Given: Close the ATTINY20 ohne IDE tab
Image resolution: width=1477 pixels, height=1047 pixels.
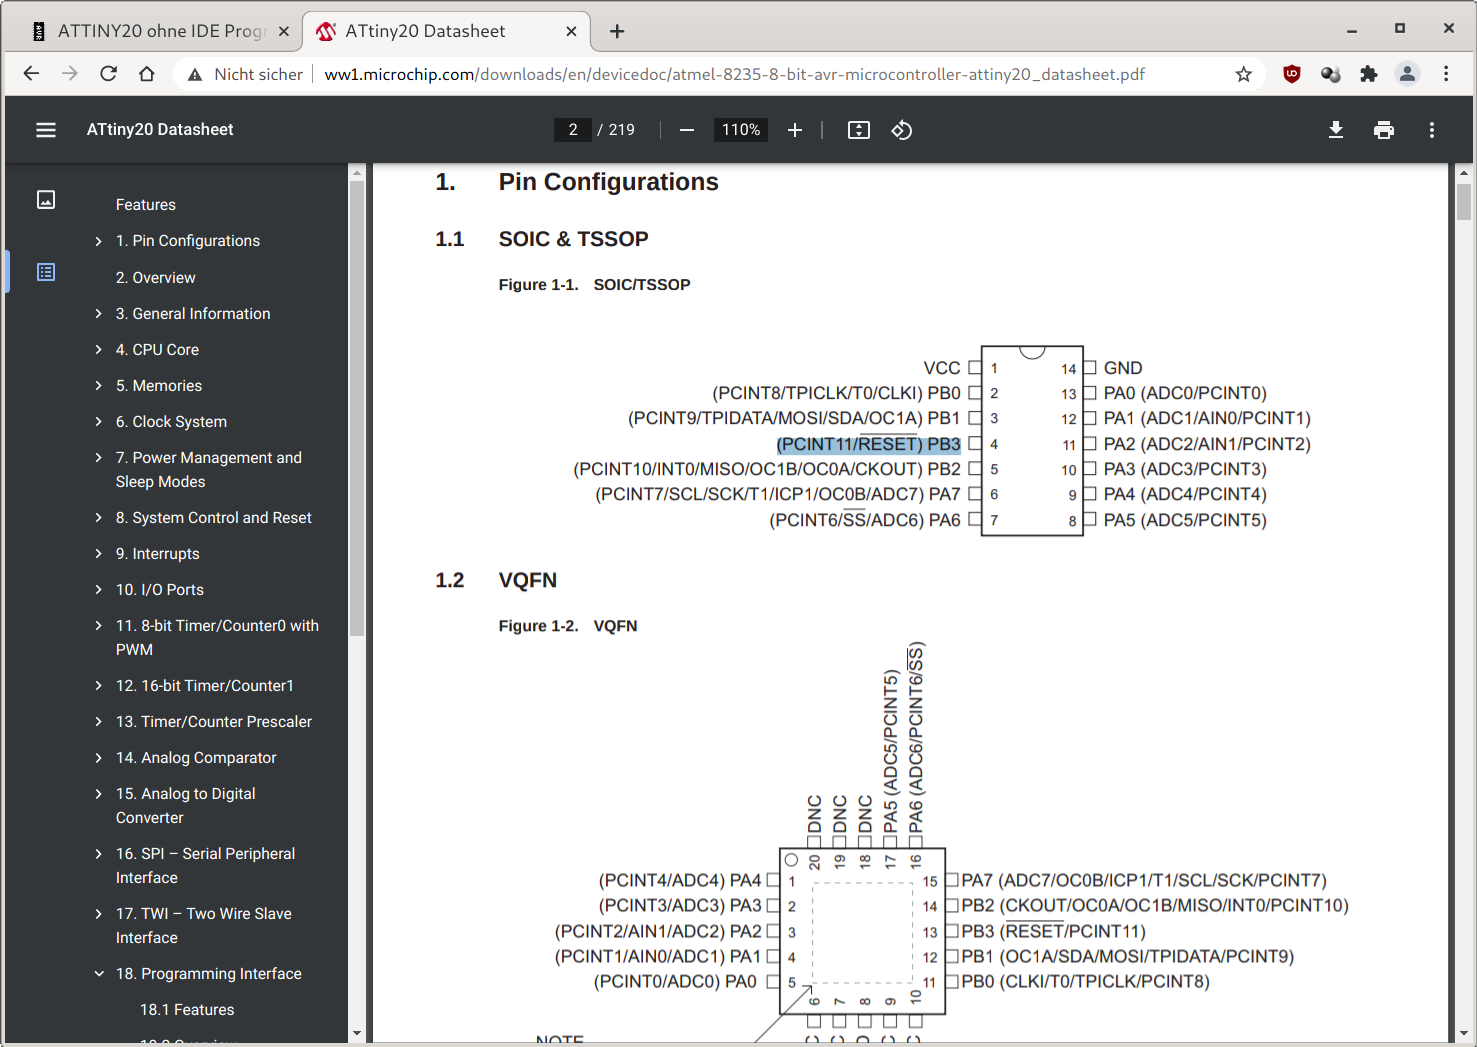Looking at the screenshot, I should [x=284, y=31].
